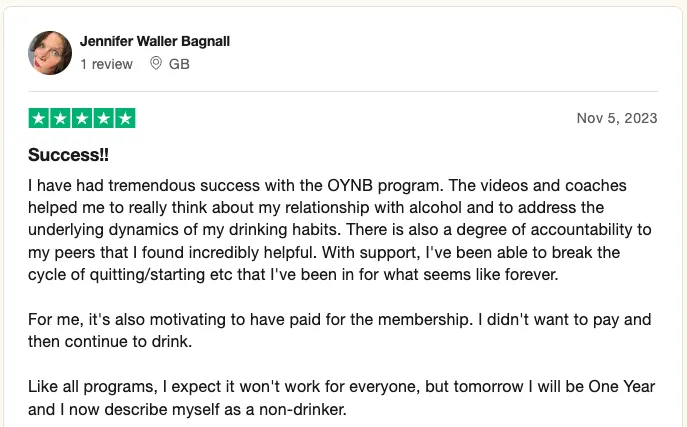Open the 'Success!!' review title
The width and height of the screenshot is (687, 427).
click(x=68, y=155)
